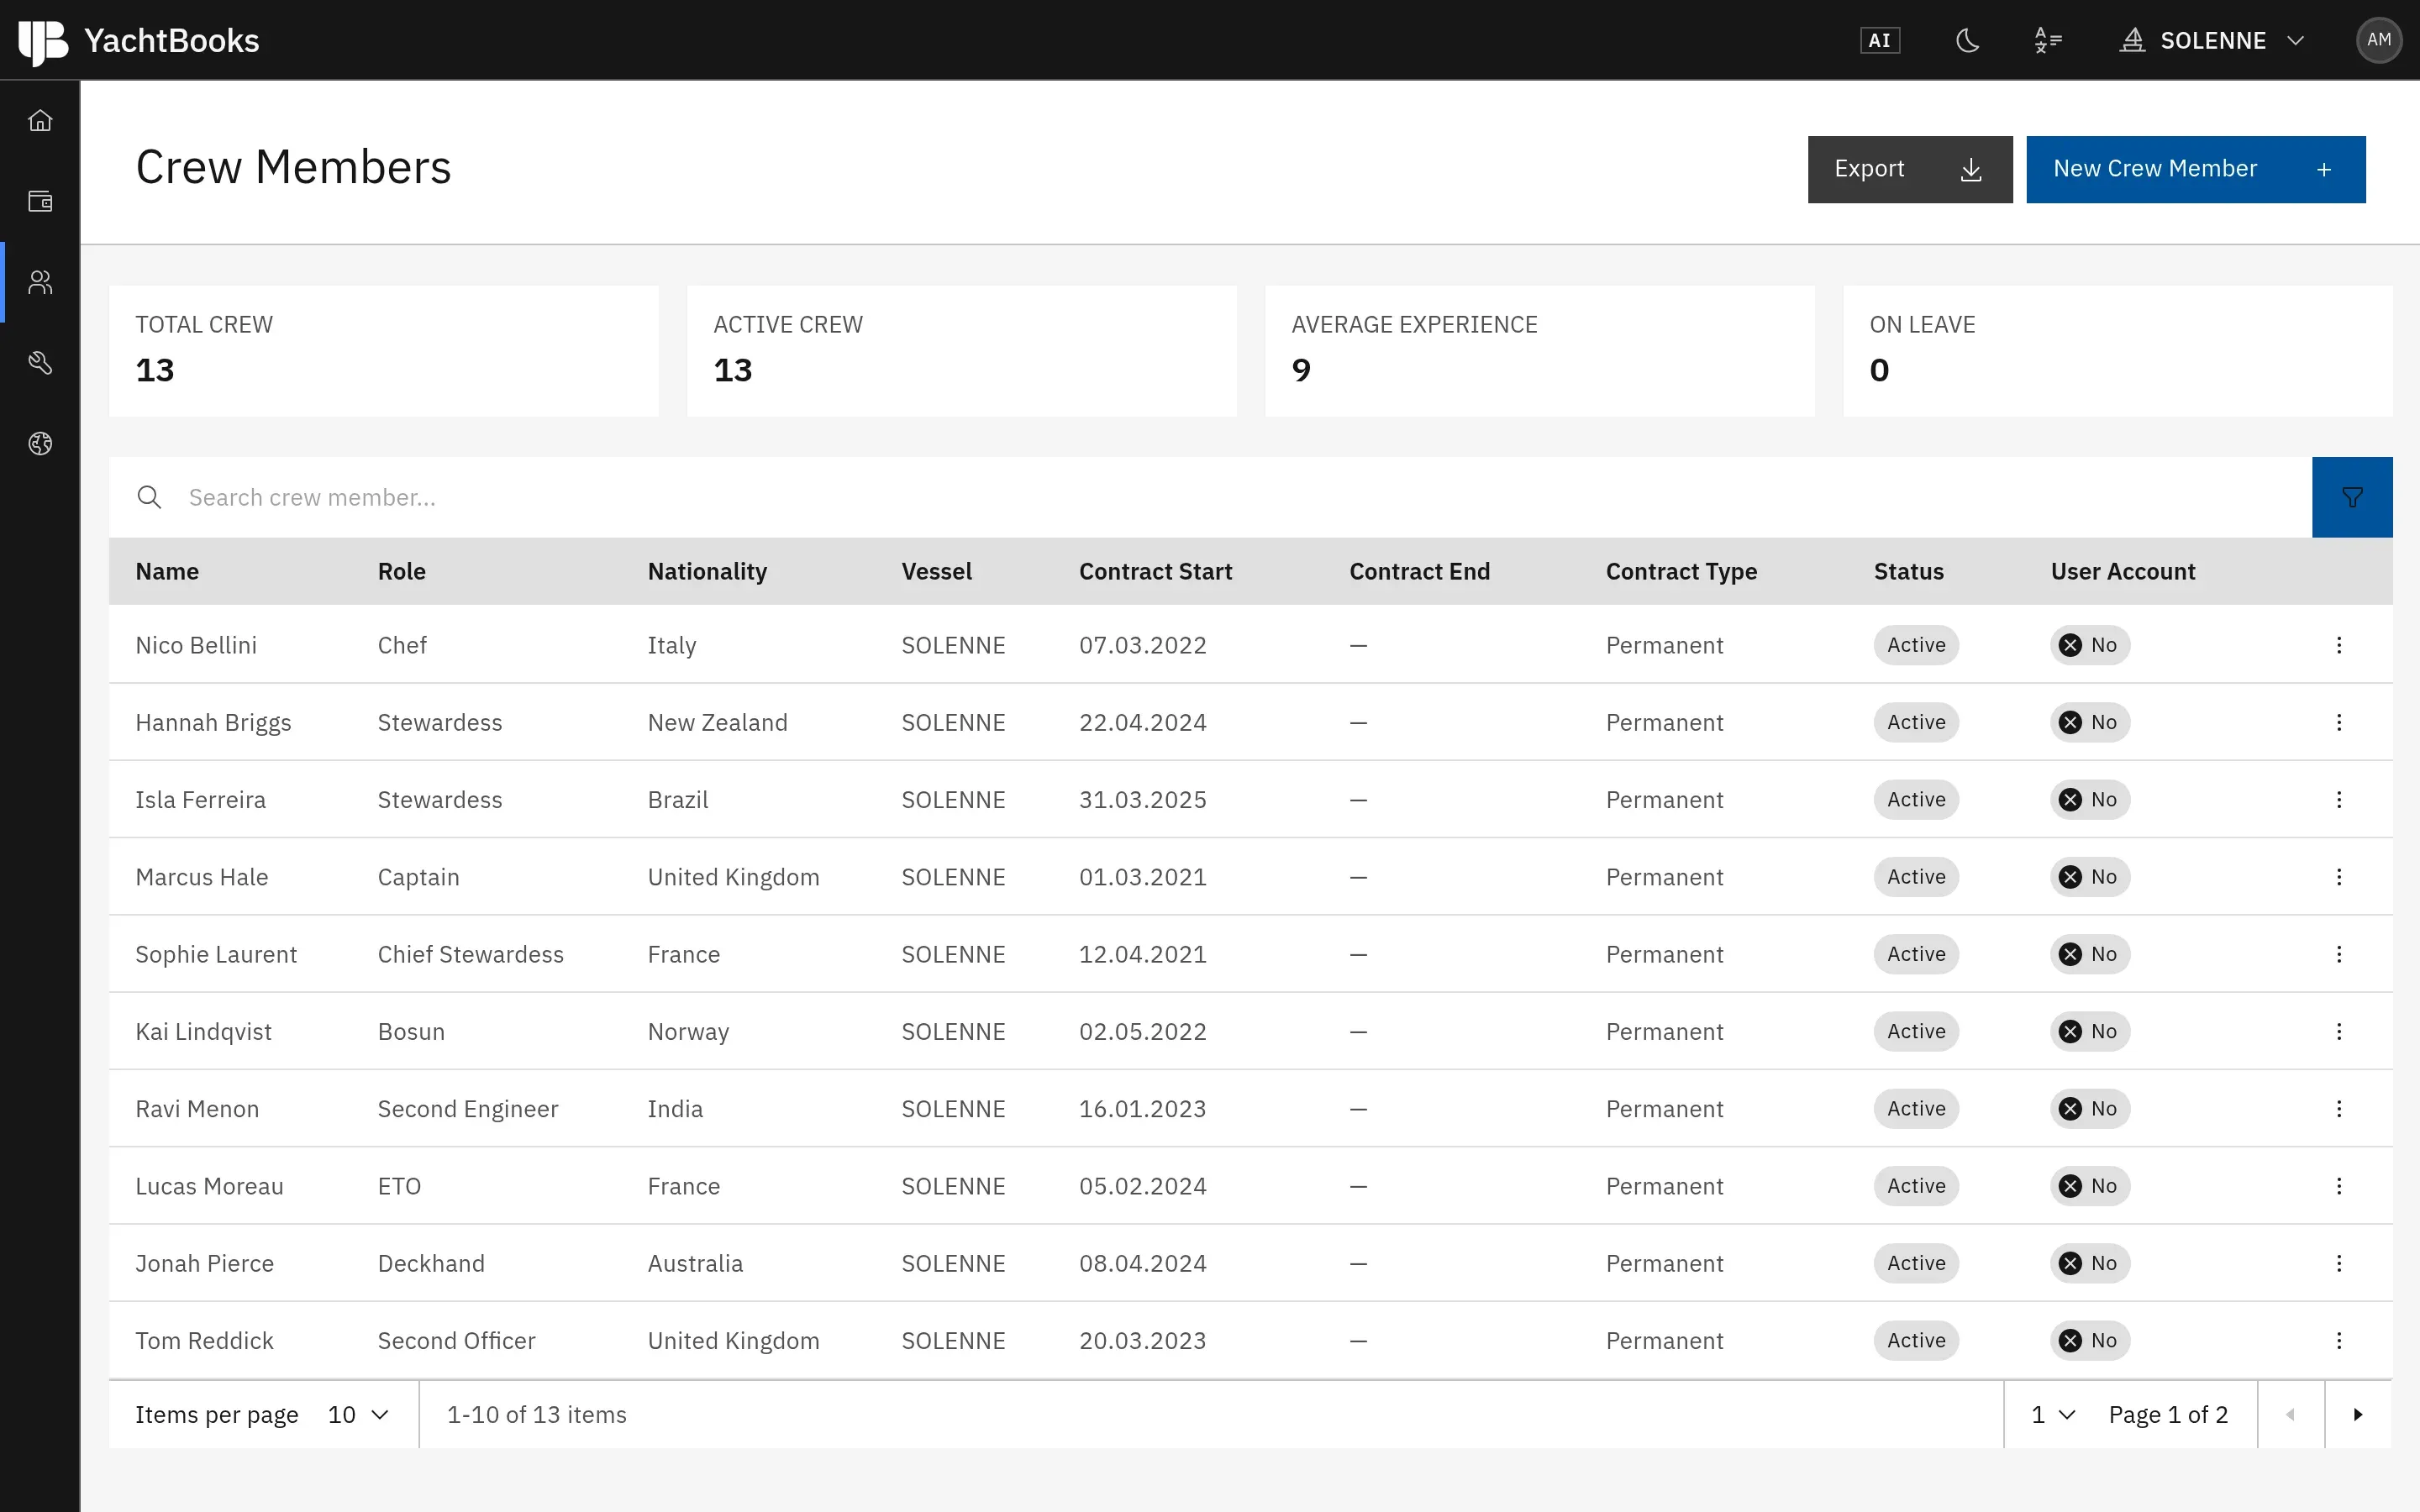Open the page number dropdown
Image resolution: width=2420 pixels, height=1512 pixels.
[x=2053, y=1414]
